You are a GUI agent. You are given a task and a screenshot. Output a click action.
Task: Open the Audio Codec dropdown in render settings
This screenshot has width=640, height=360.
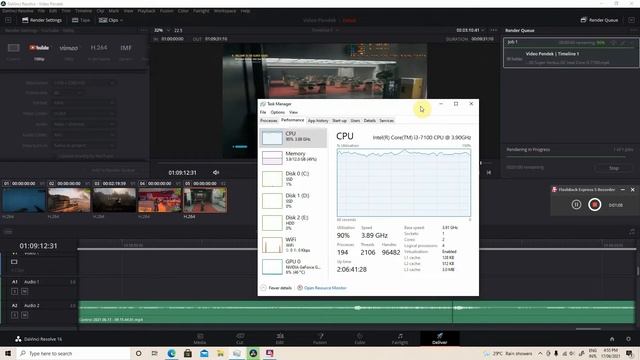tap(84, 135)
